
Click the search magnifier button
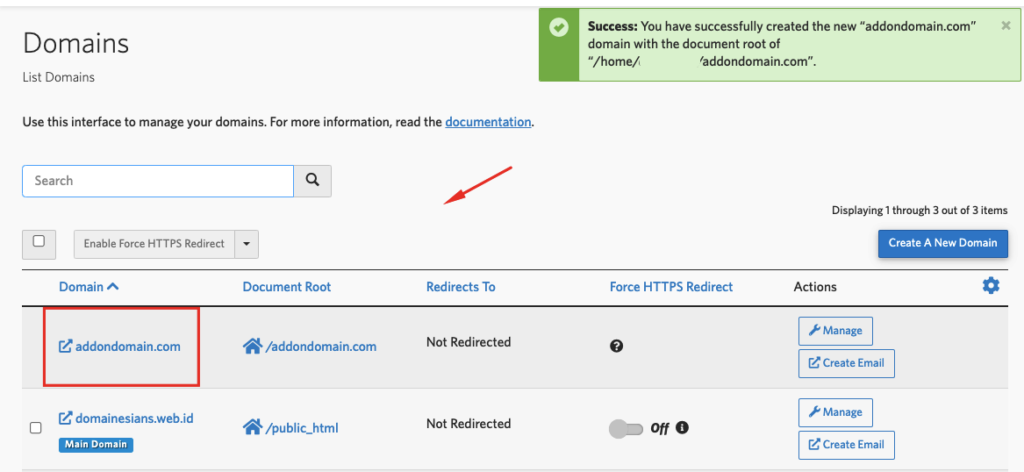click(312, 181)
